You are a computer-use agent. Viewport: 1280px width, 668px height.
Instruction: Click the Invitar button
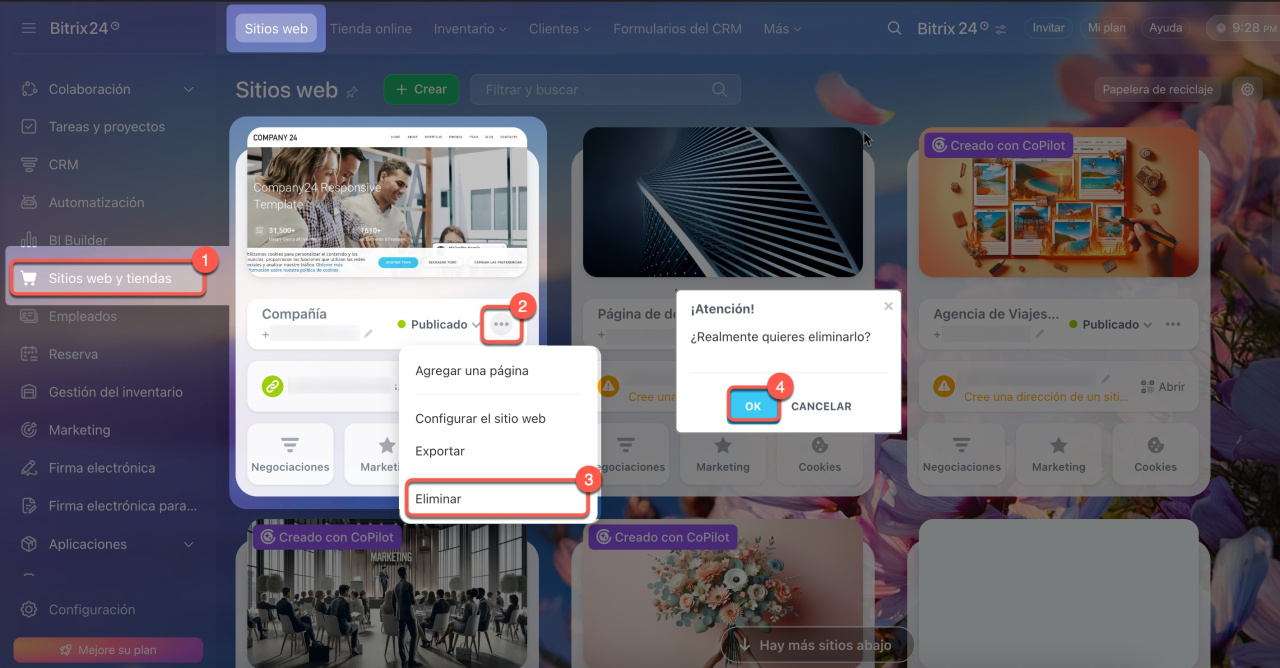[1048, 28]
